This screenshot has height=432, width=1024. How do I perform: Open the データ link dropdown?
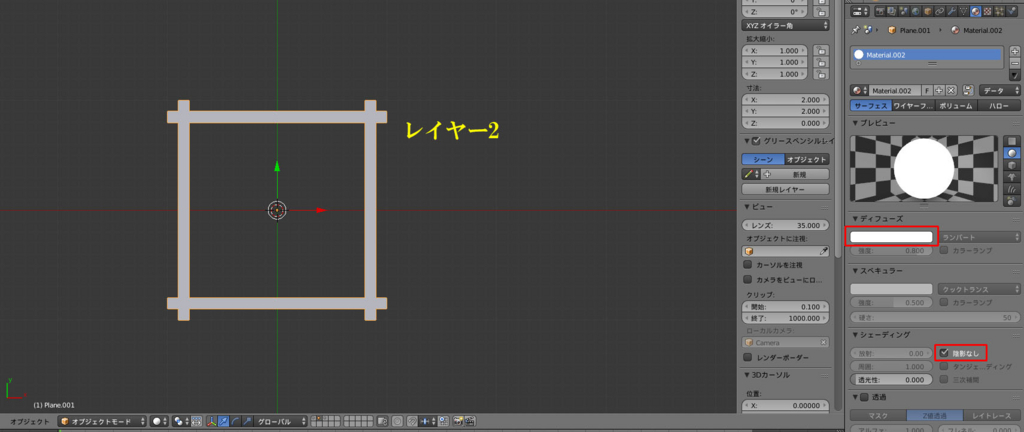pos(1000,91)
